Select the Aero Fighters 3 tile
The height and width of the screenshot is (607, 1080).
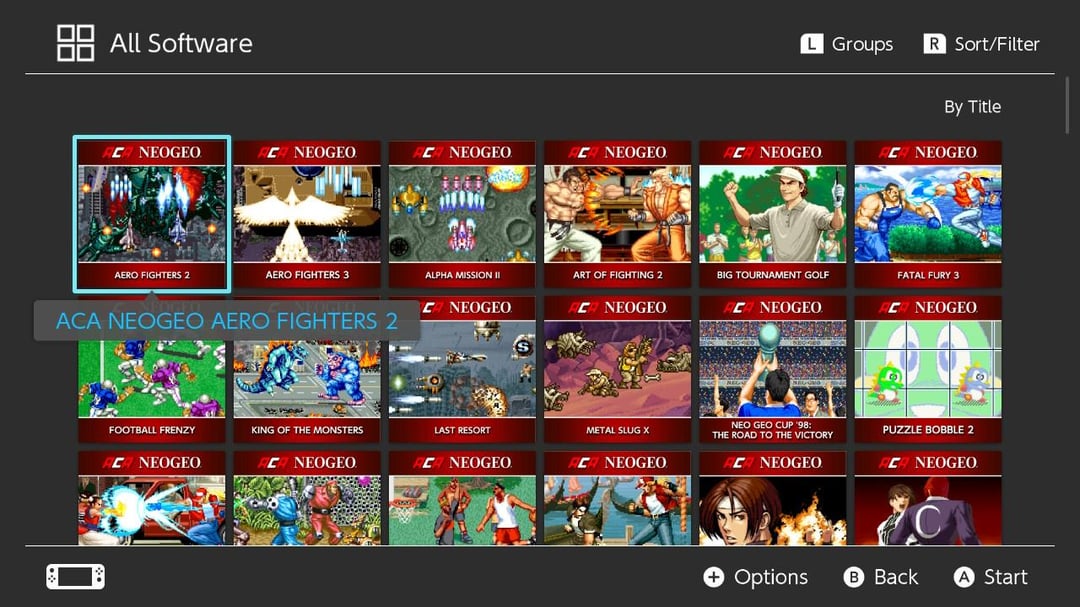(307, 214)
